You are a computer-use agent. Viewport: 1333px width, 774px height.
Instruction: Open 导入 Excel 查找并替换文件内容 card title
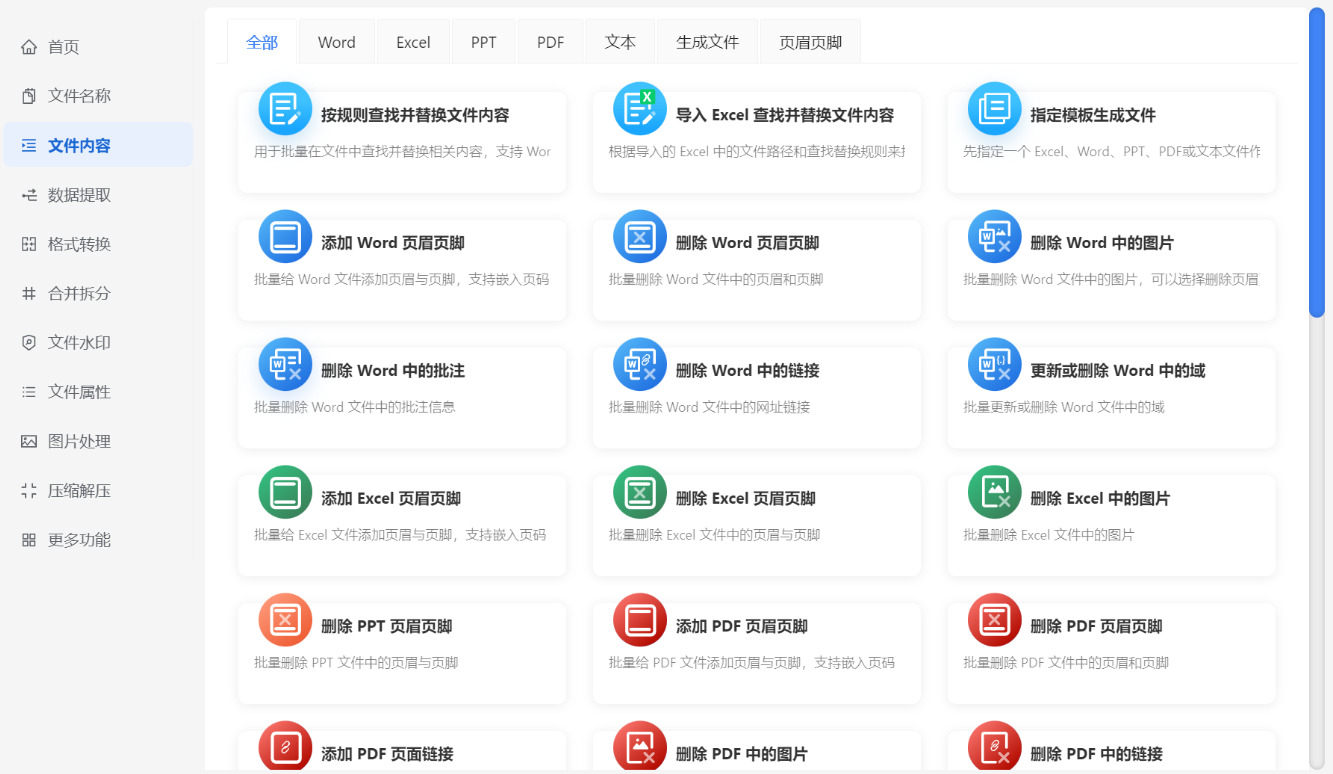785,115
